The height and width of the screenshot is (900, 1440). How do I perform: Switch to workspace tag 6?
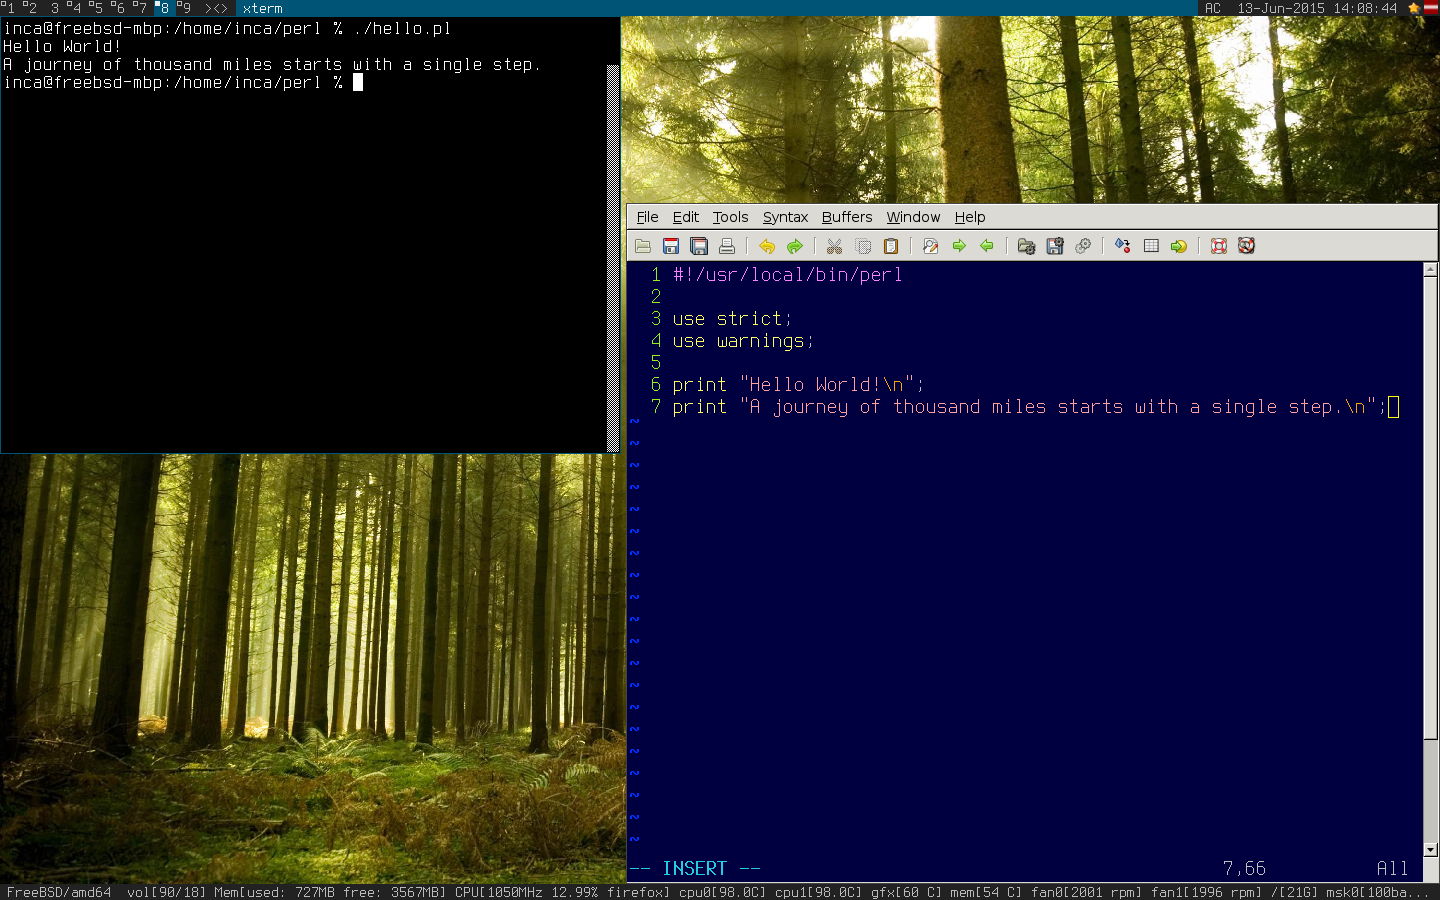[x=119, y=8]
